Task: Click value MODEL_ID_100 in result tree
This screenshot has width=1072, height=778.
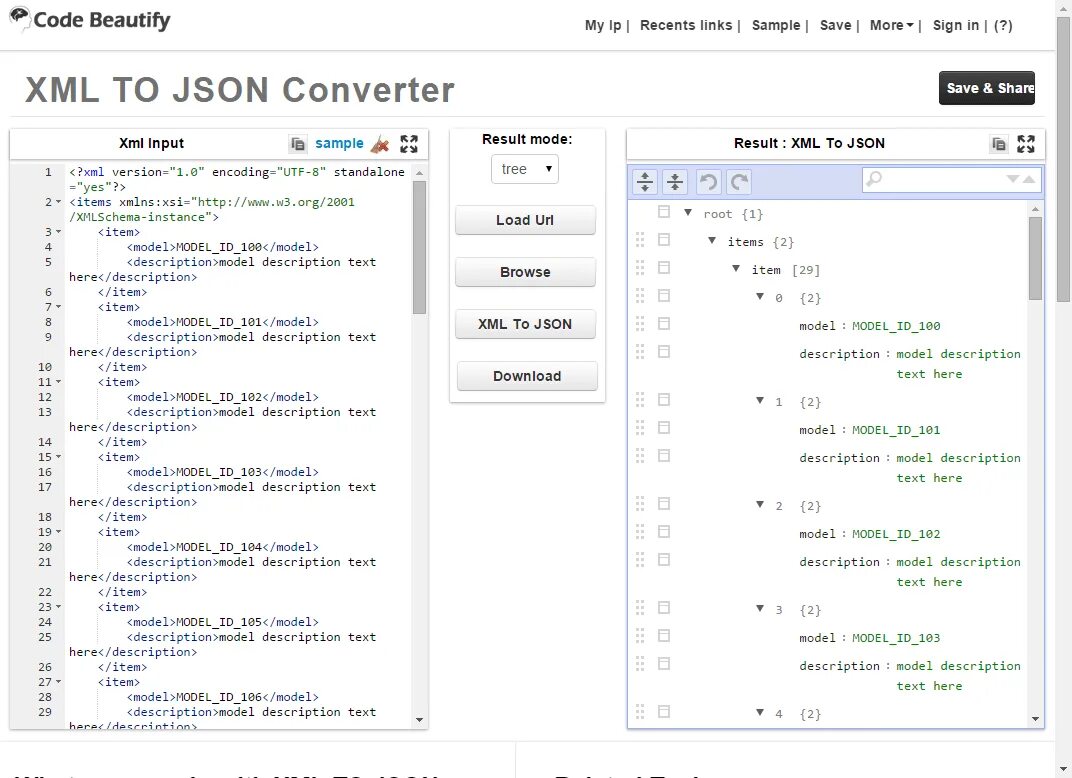Action: (x=896, y=326)
